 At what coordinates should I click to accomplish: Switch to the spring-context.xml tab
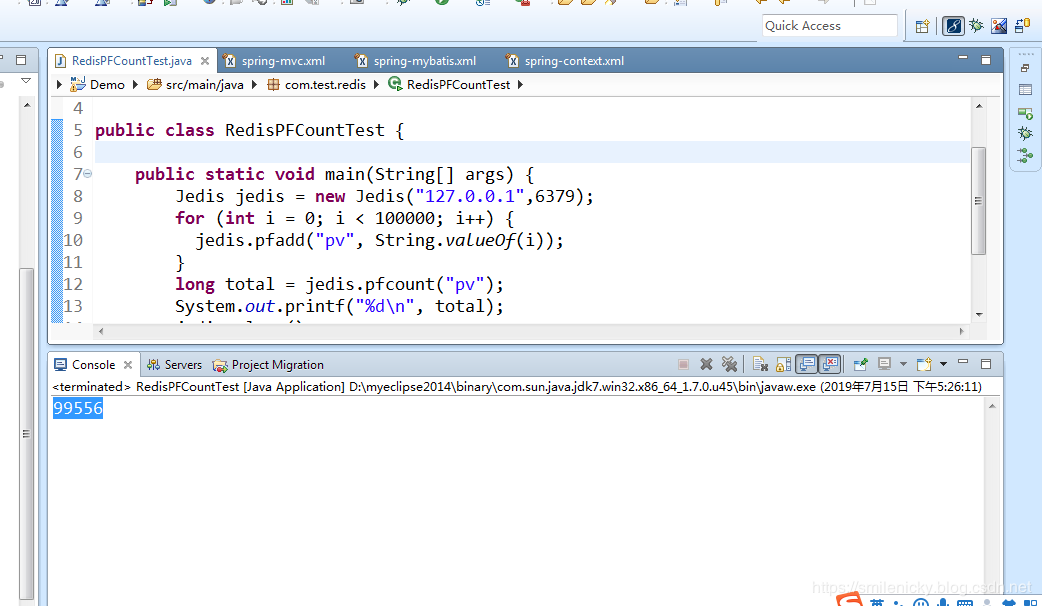click(x=574, y=60)
